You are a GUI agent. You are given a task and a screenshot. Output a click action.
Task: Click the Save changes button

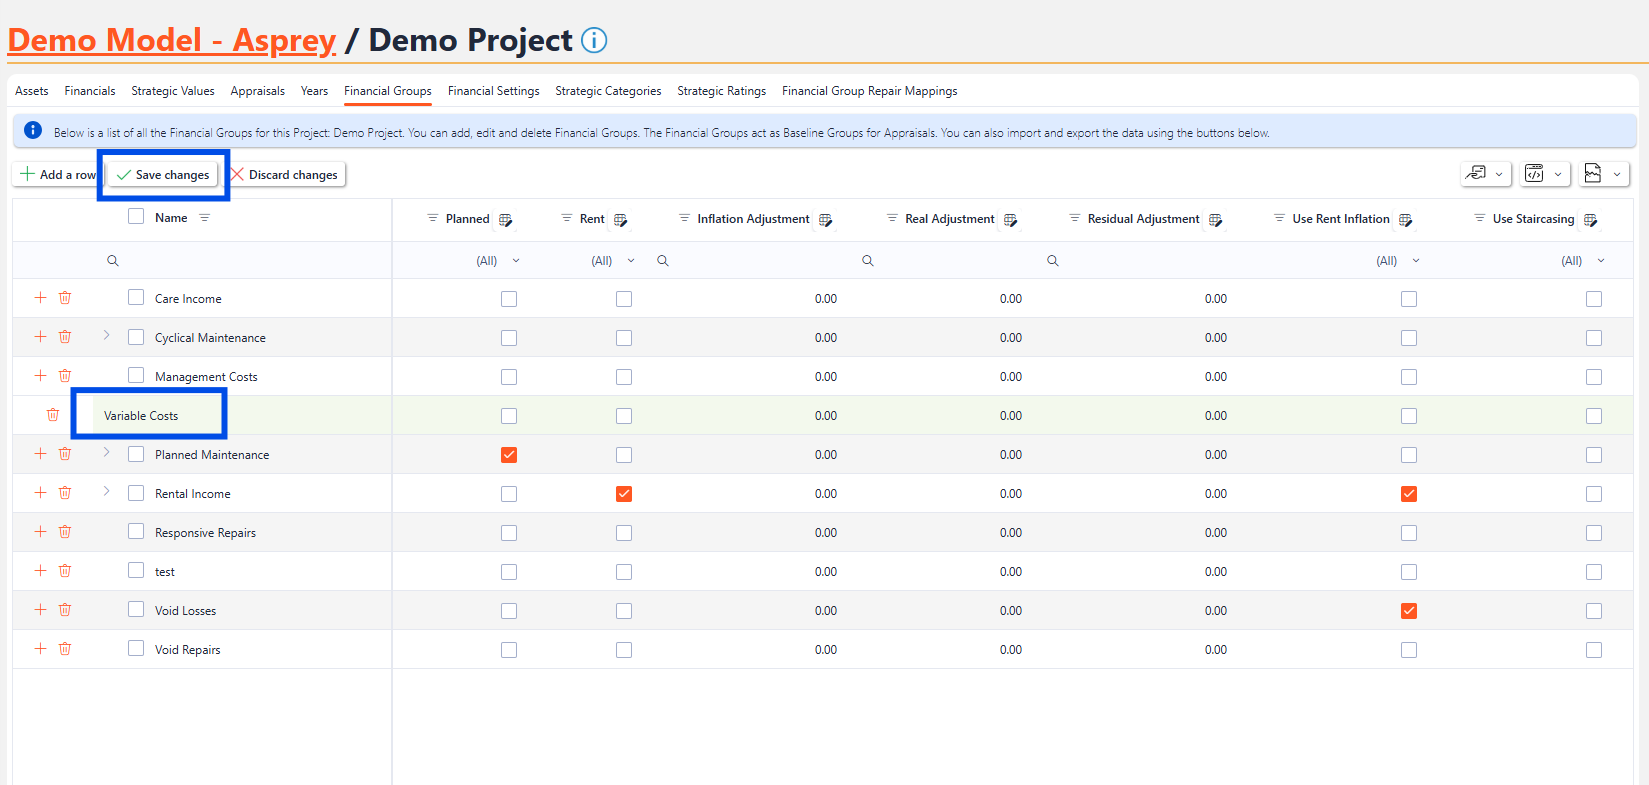163,175
